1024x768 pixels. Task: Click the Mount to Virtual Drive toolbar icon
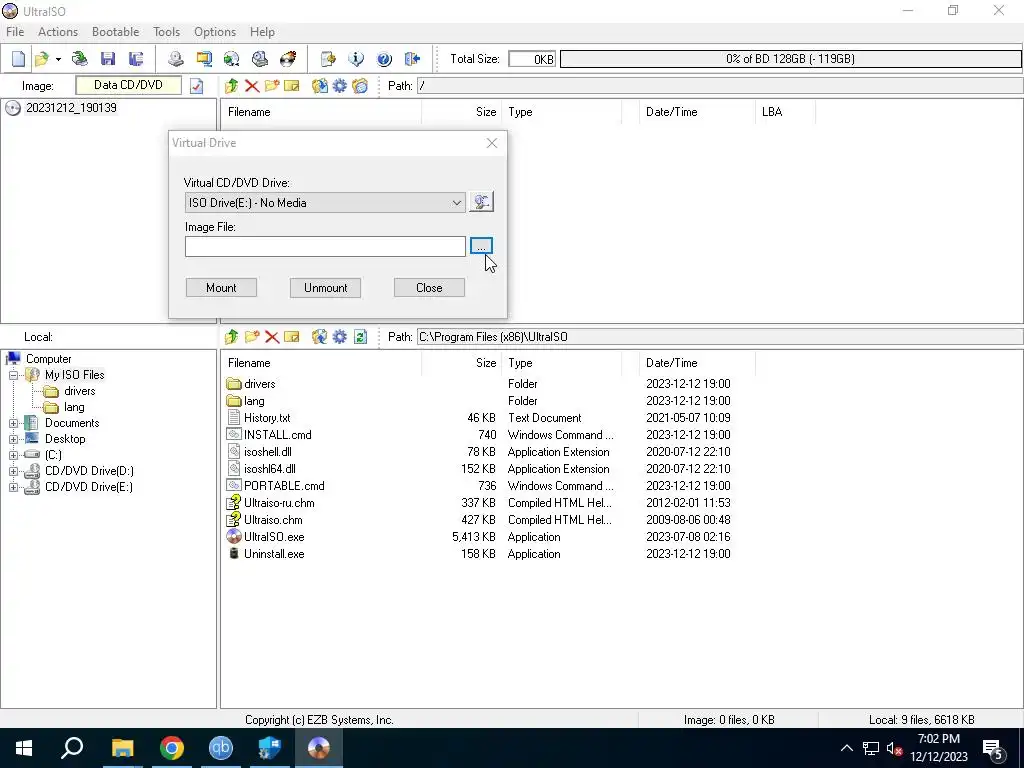[x=260, y=59]
